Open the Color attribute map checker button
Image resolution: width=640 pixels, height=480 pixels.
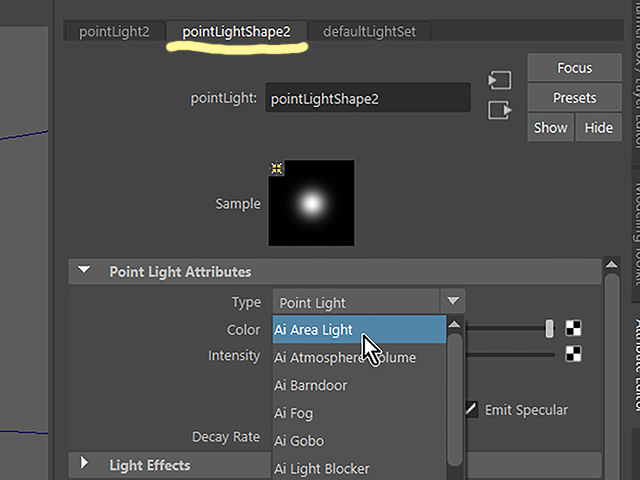point(573,328)
